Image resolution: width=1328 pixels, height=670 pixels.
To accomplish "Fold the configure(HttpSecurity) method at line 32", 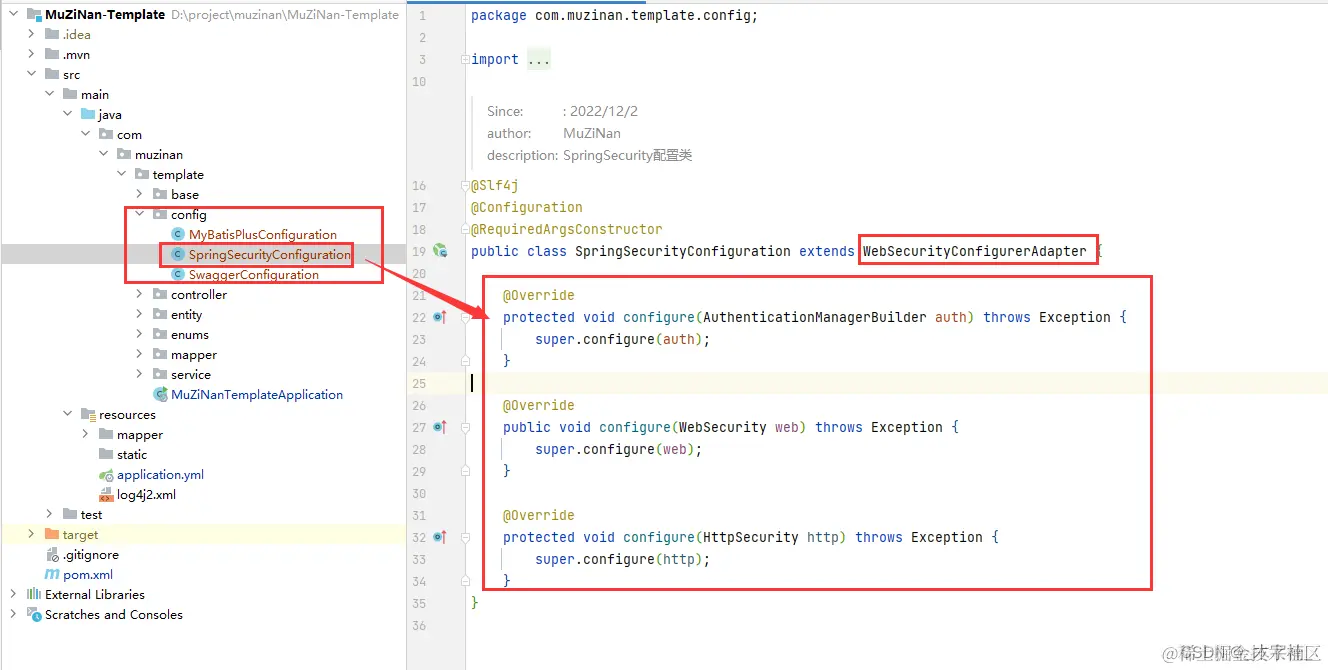I will pos(465,537).
